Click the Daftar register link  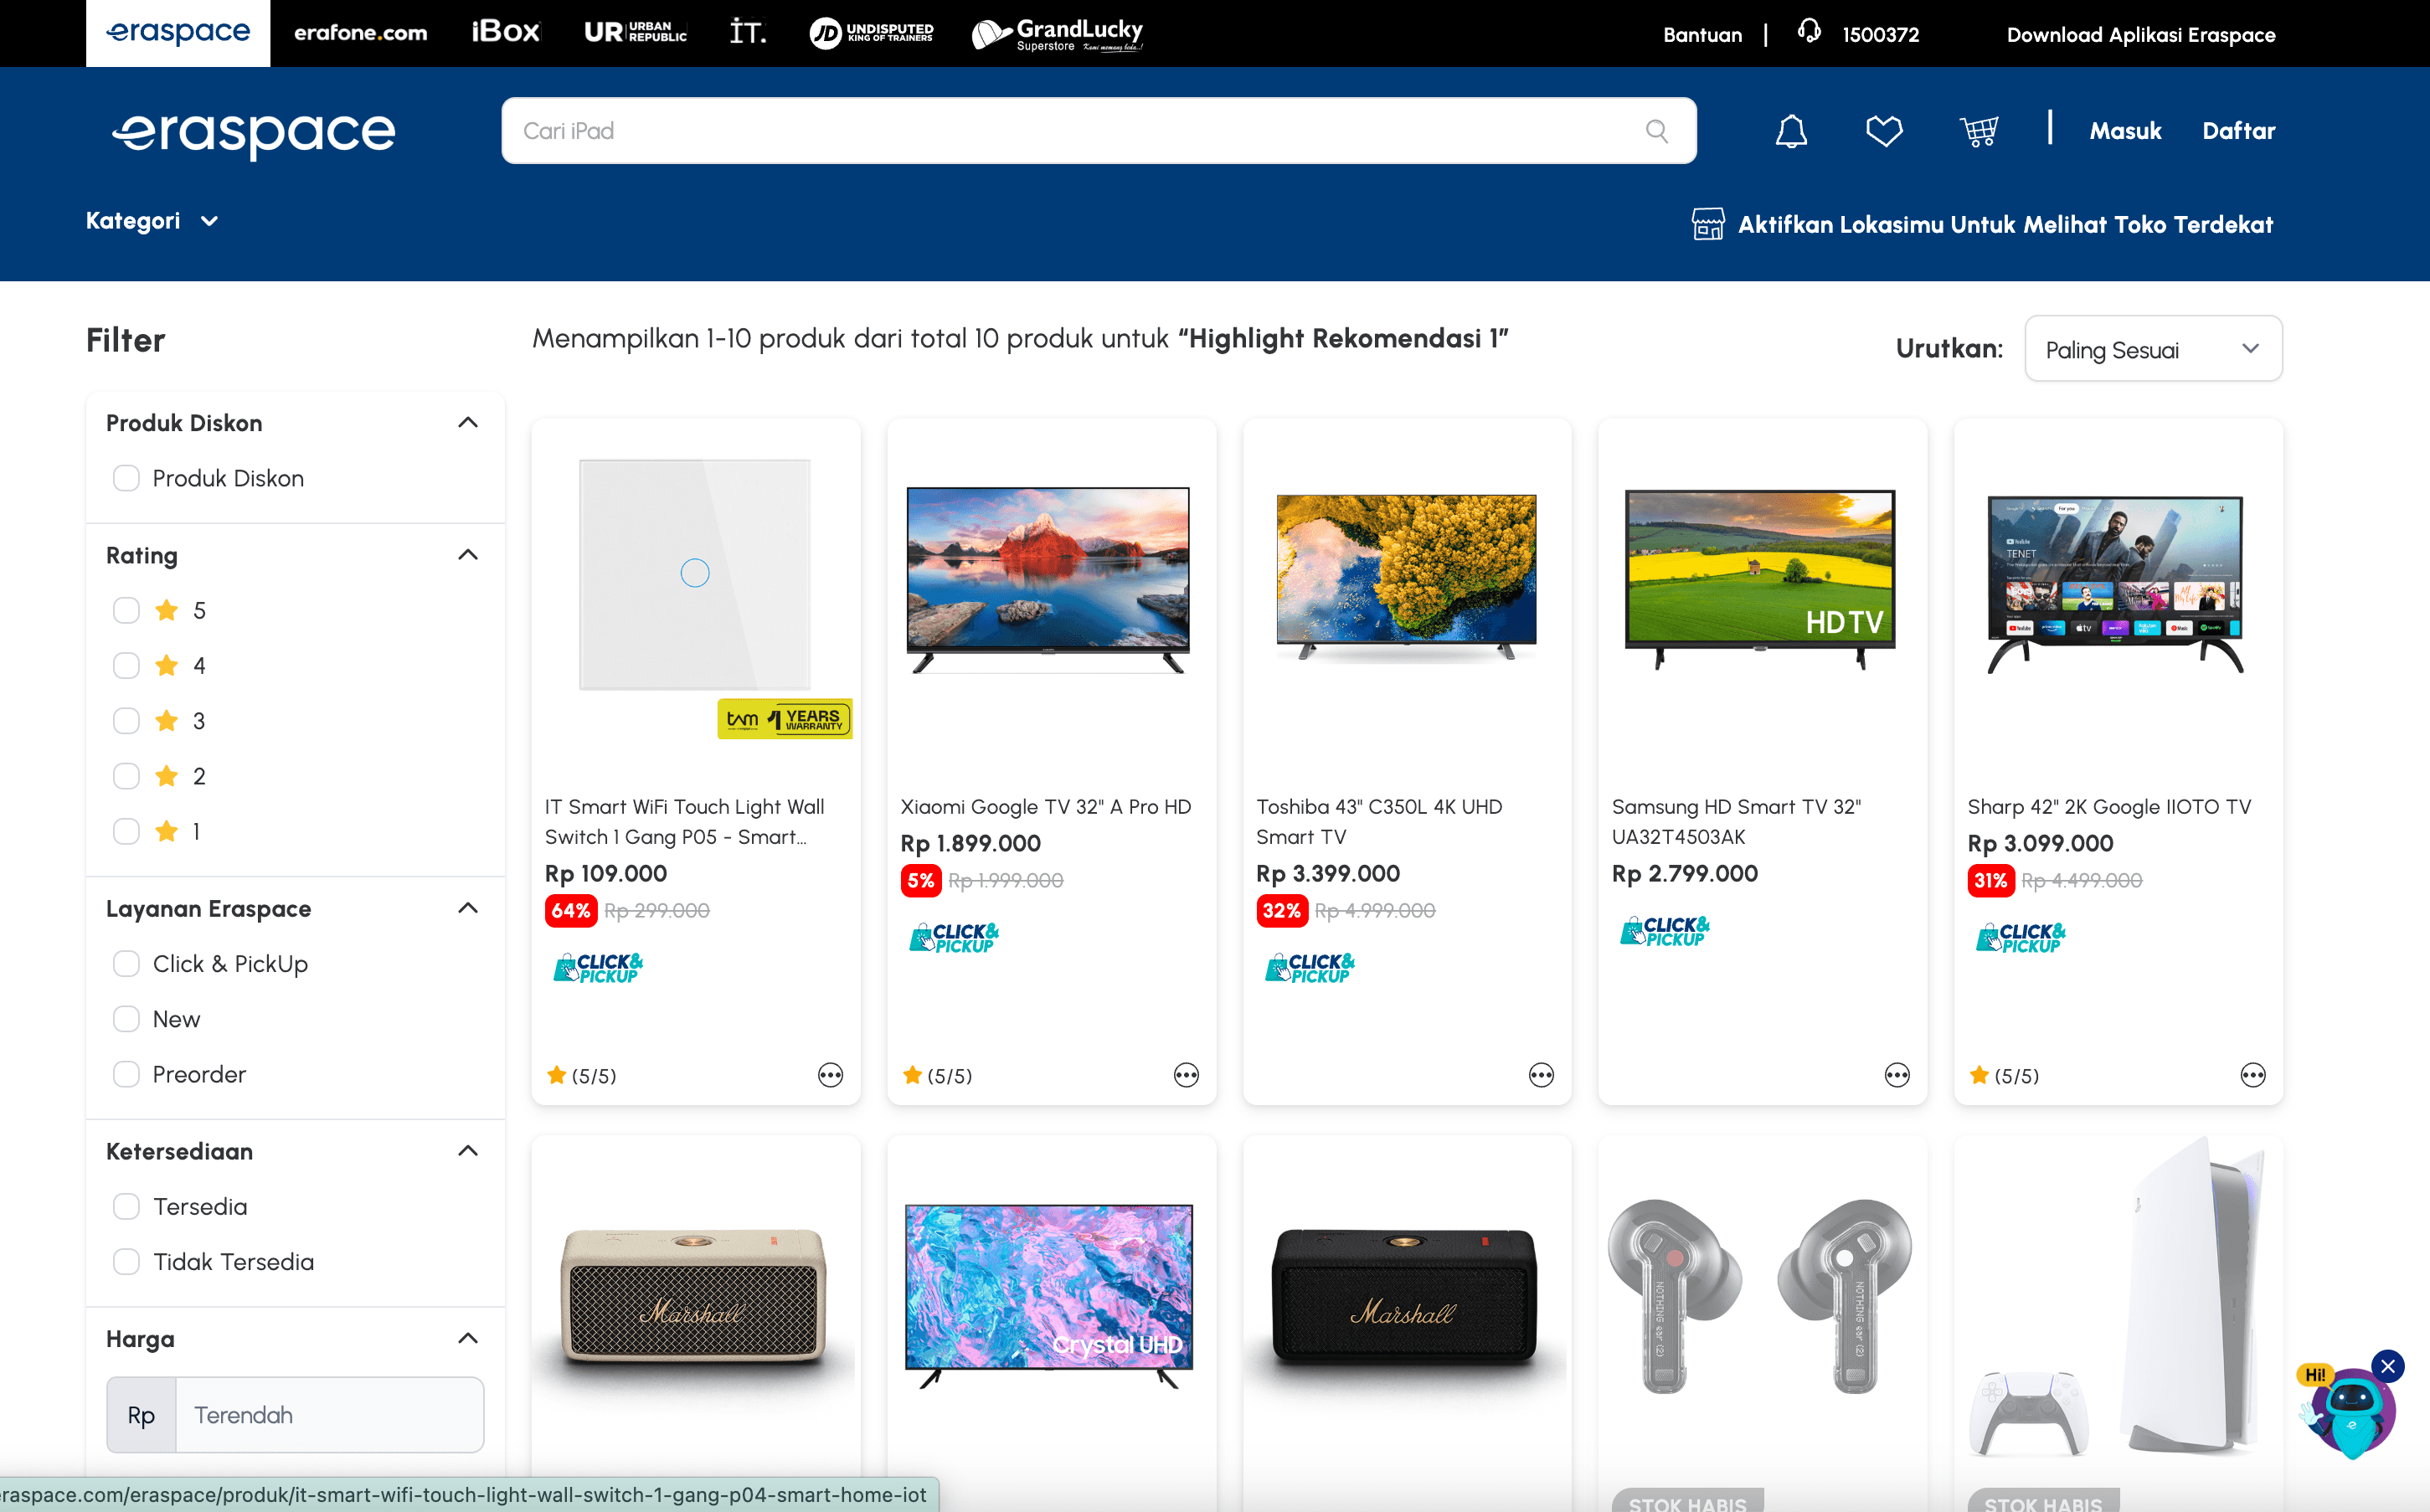(x=2238, y=131)
